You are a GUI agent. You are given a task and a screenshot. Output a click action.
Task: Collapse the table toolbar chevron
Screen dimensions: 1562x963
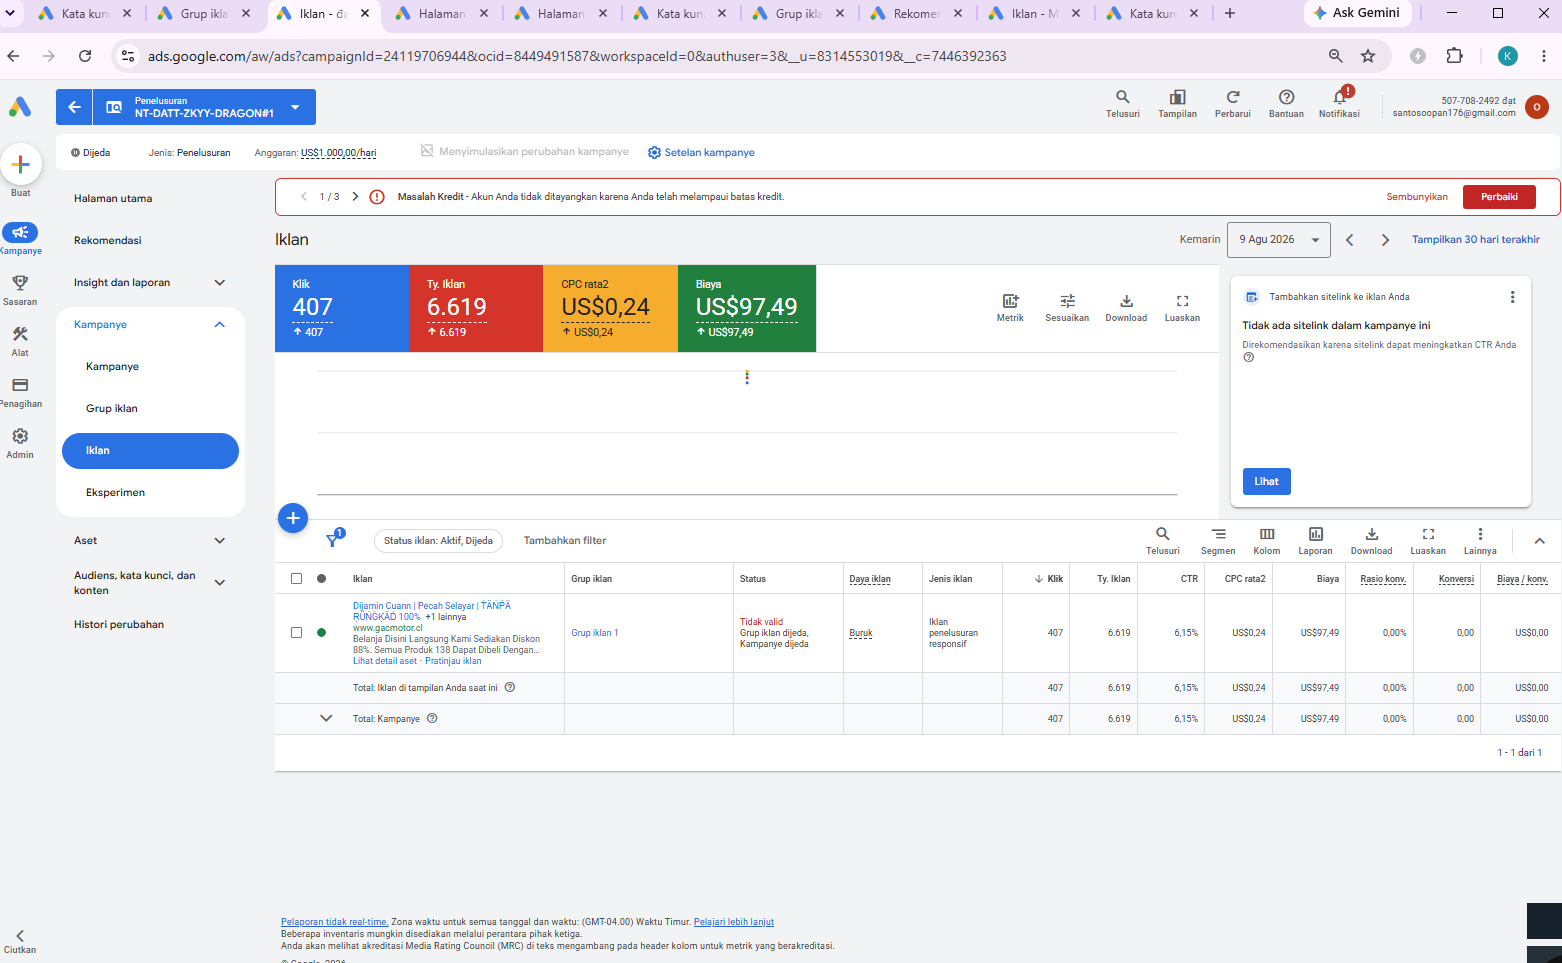[1540, 541]
